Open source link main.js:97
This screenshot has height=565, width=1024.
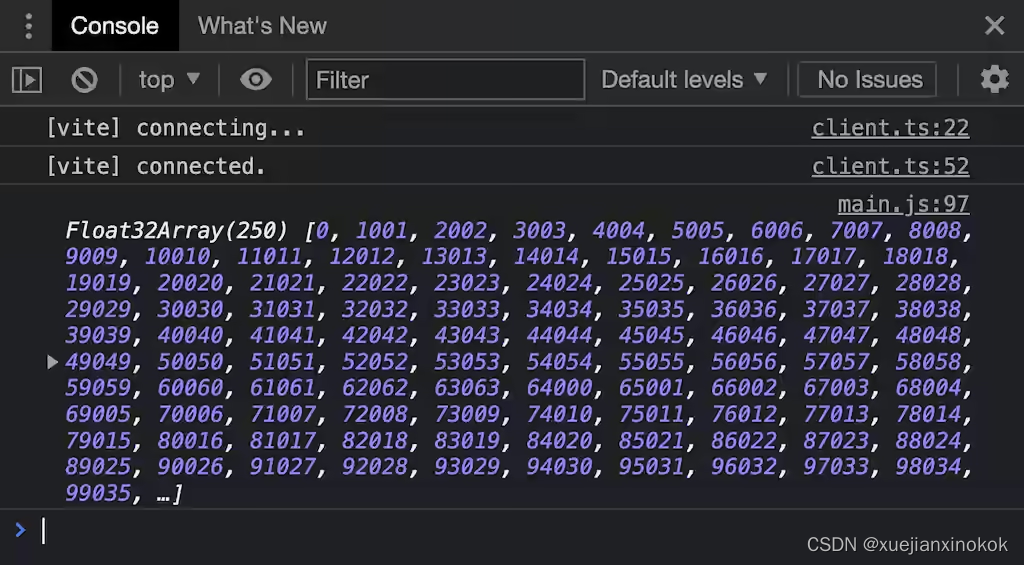click(x=903, y=204)
